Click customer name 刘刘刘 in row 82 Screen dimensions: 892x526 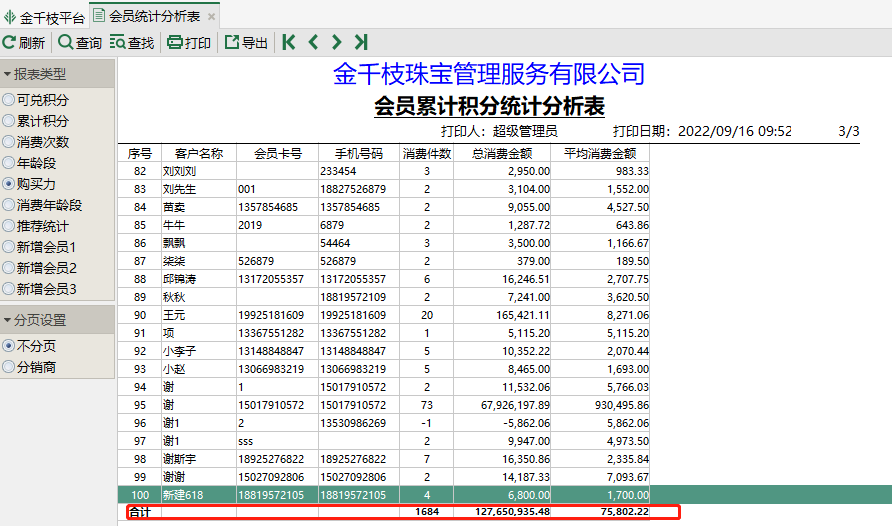[x=179, y=171]
